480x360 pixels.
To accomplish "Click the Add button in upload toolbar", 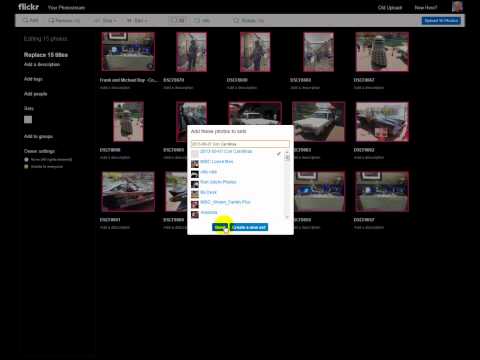I will (x=30, y=20).
